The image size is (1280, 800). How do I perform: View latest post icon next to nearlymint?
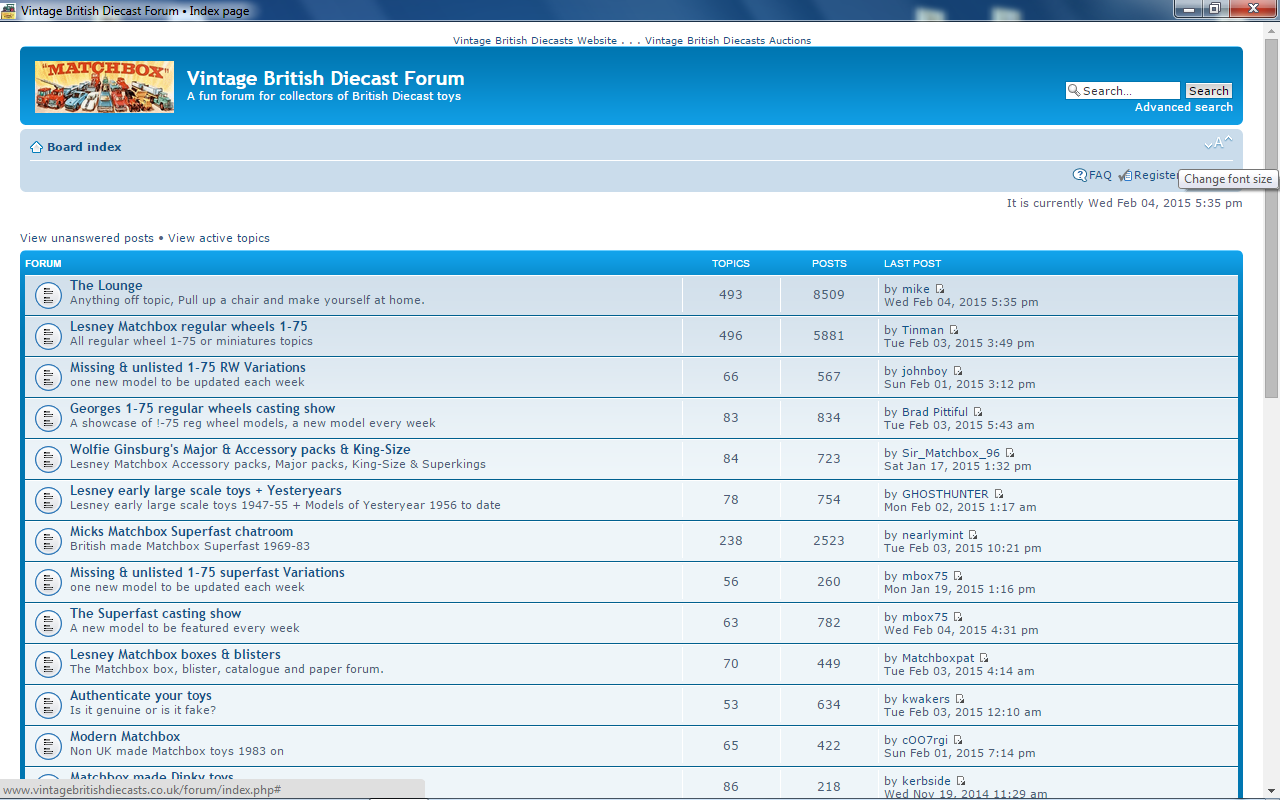click(x=974, y=535)
